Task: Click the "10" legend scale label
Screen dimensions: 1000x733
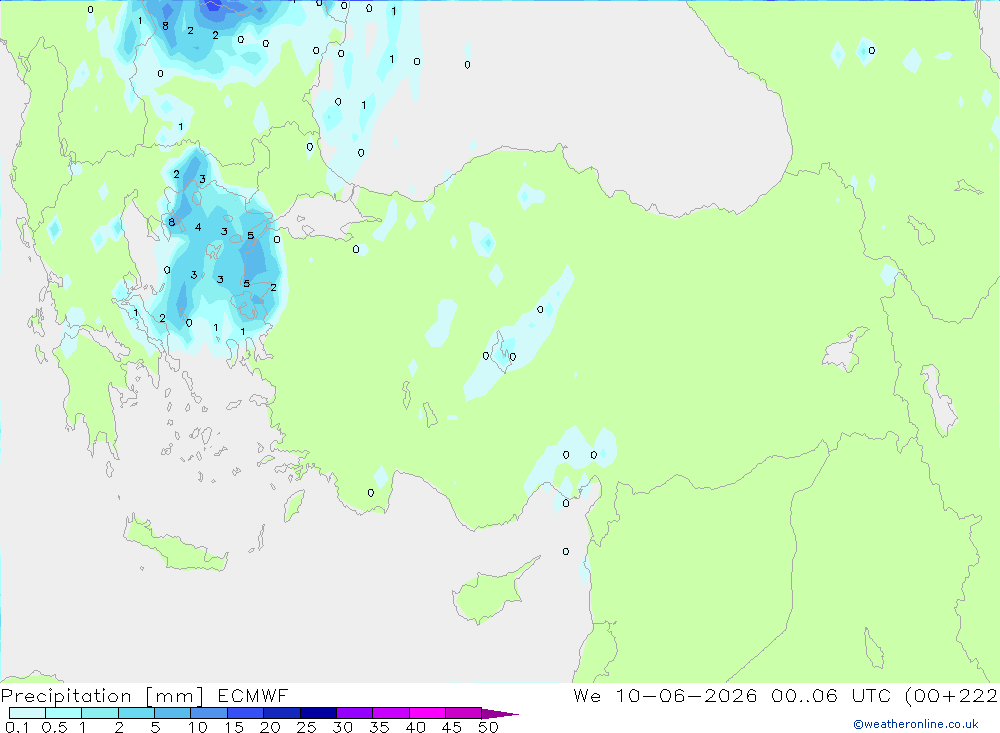Action: coord(198,727)
